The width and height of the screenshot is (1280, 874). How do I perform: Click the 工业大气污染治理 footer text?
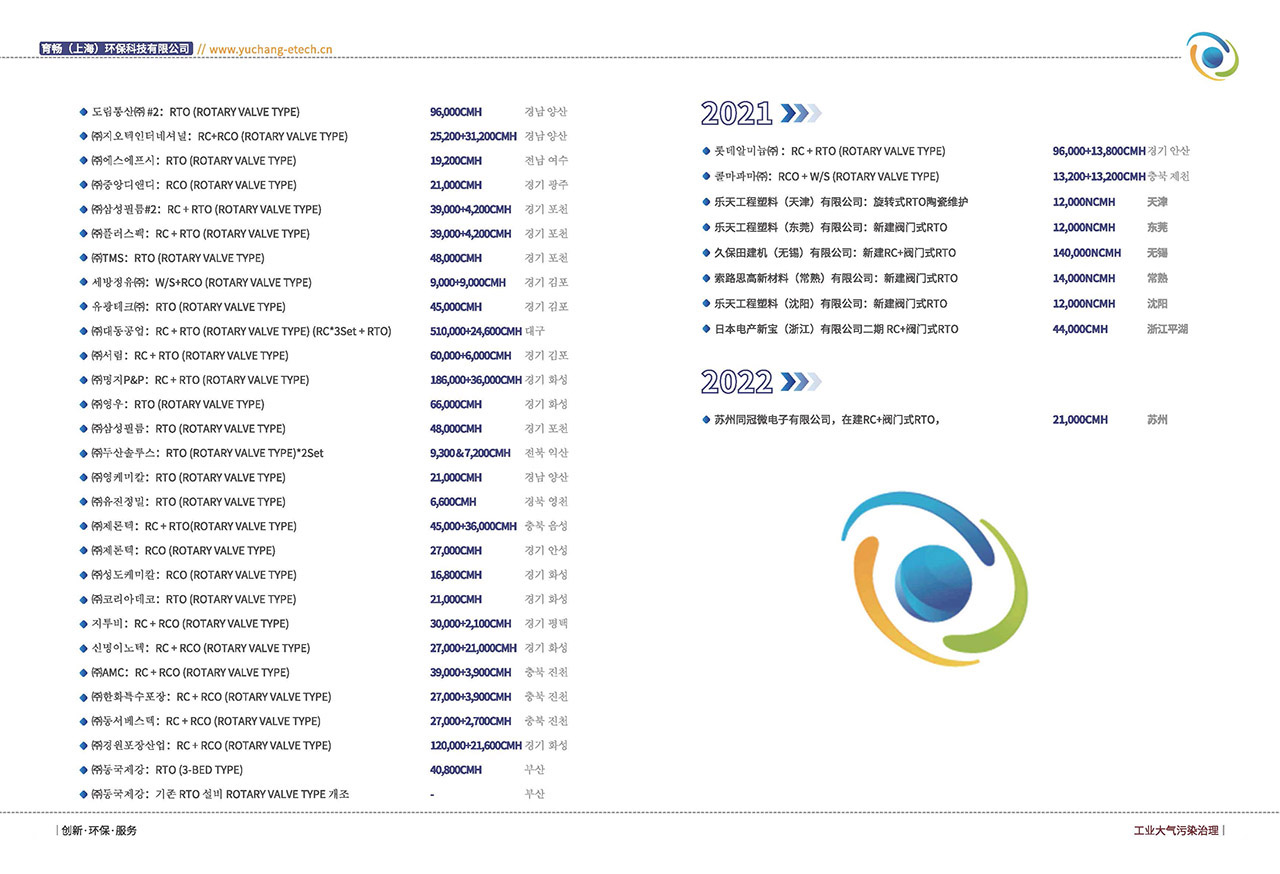click(1176, 831)
